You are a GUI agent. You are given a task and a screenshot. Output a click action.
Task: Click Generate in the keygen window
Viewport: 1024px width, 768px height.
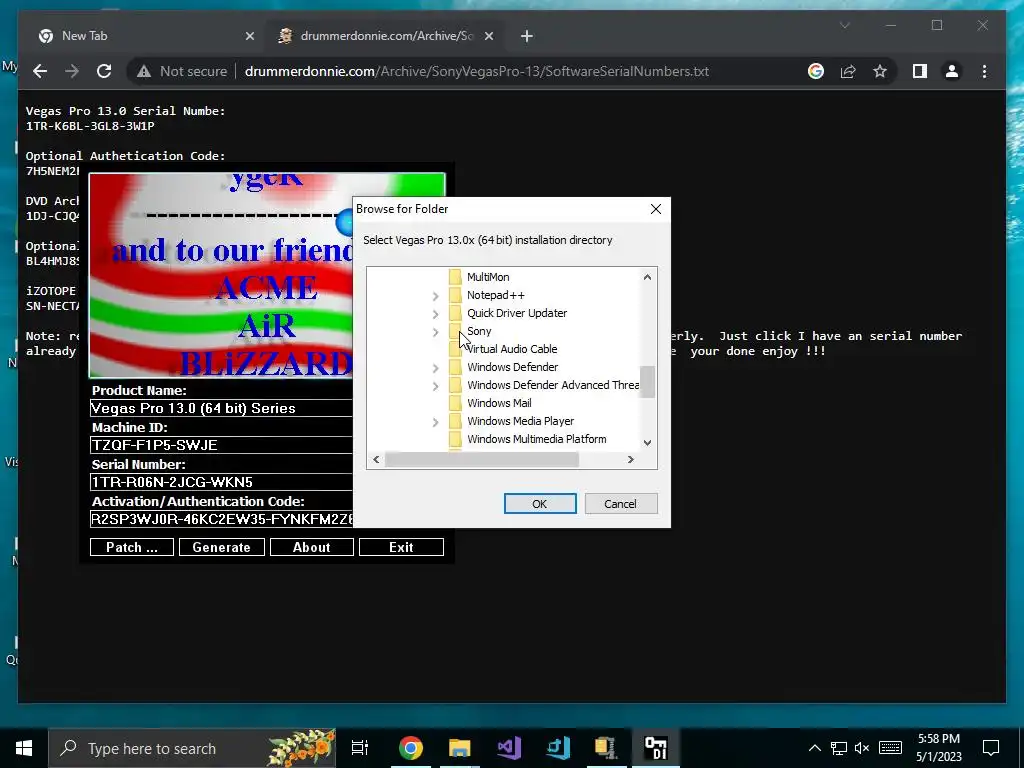pos(221,547)
